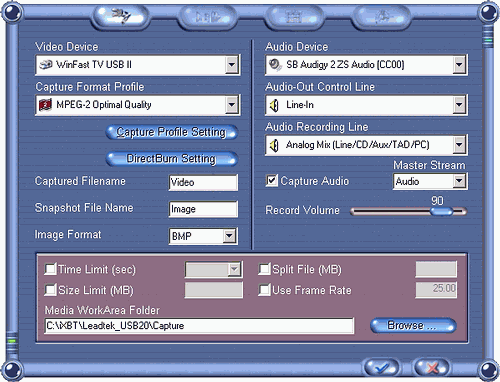Image resolution: width=500 pixels, height=382 pixels.
Task: Click the Record Volume slider track left end
Action: point(354,211)
